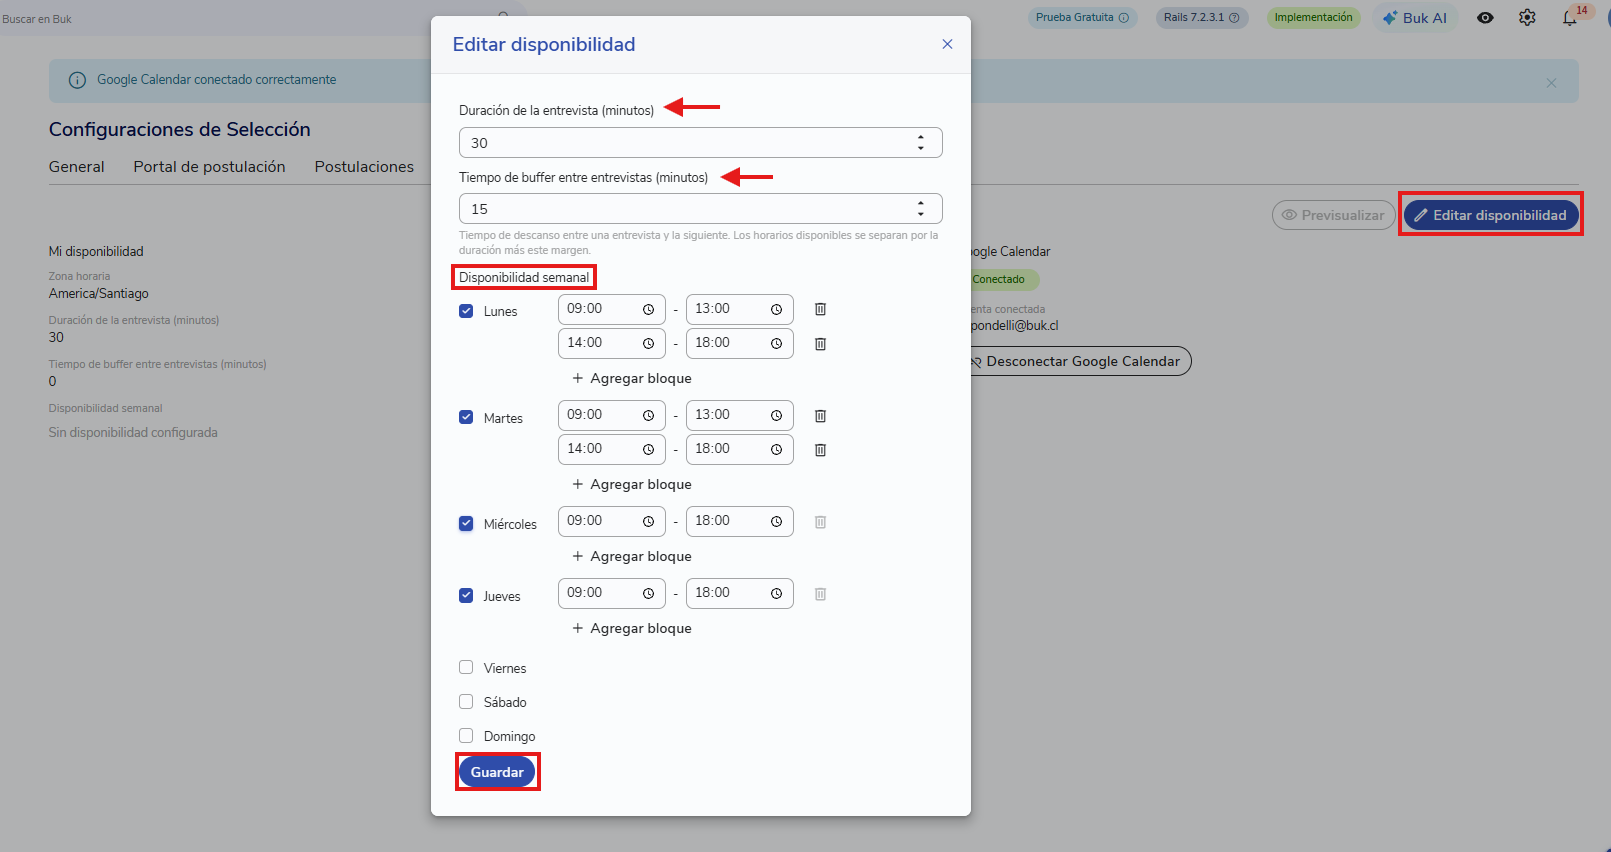Open clock picker for Jueves 18:00 end time
Image resolution: width=1611 pixels, height=852 pixels.
click(776, 594)
